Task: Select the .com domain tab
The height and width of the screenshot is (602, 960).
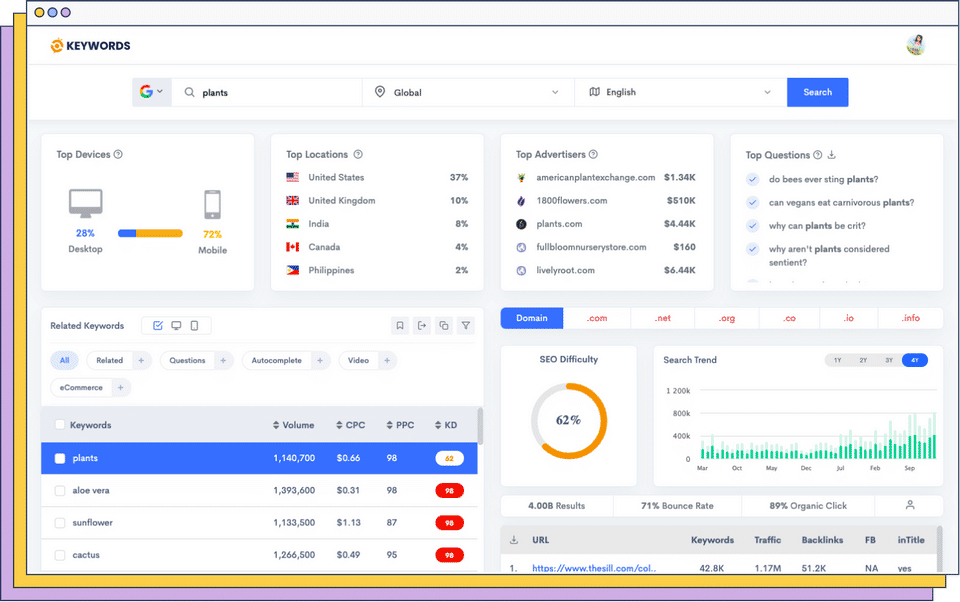Action: tap(597, 318)
